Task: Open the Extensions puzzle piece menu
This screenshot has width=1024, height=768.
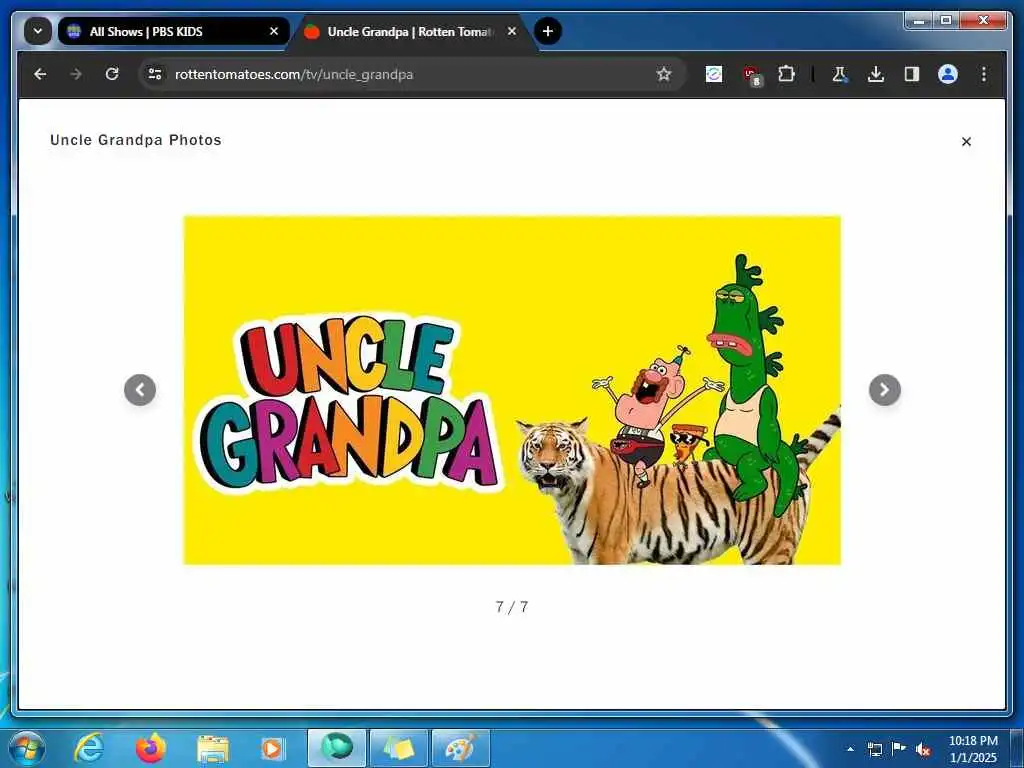Action: (787, 74)
